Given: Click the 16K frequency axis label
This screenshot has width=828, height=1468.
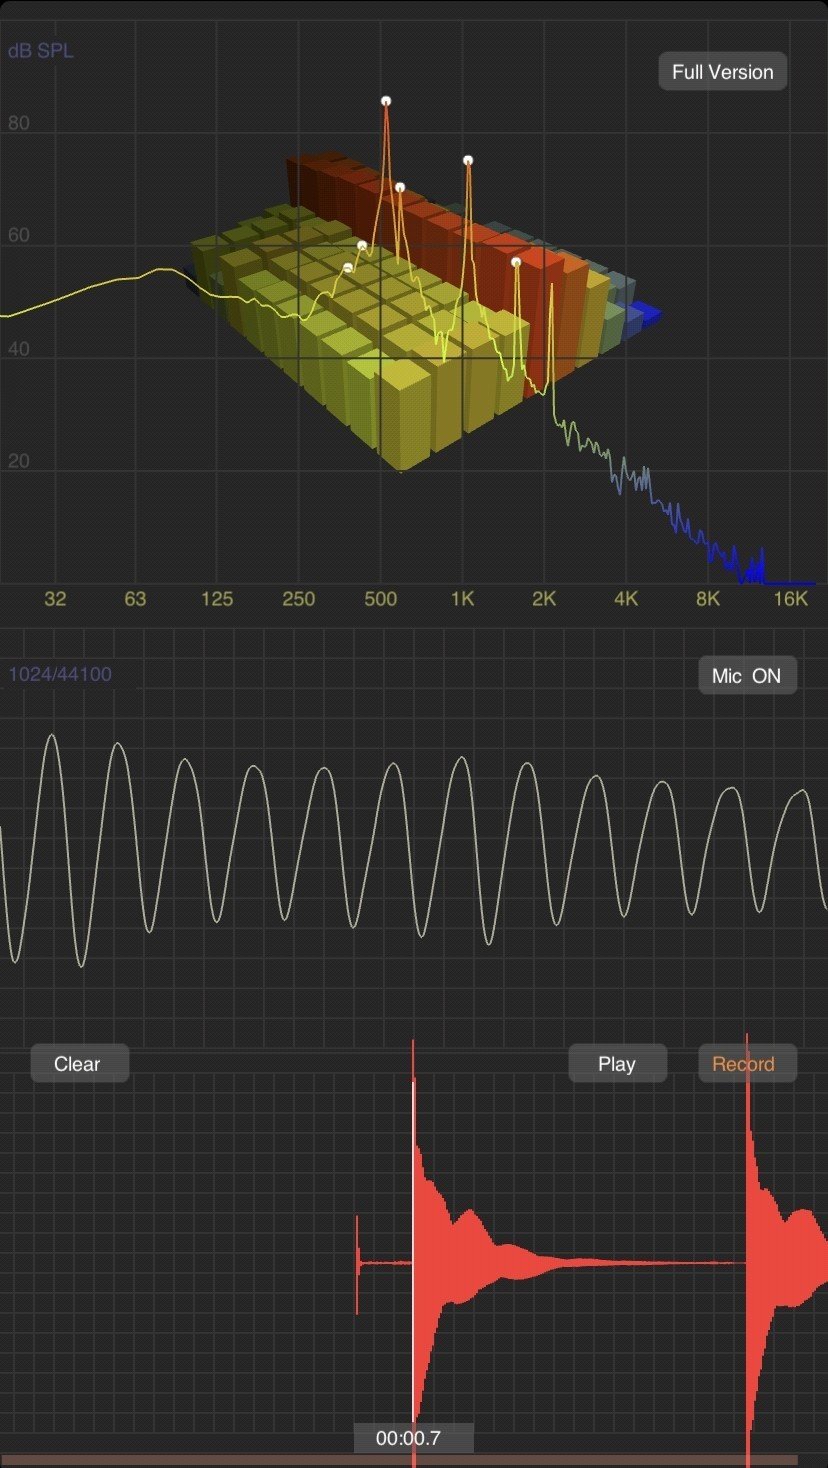Looking at the screenshot, I should coord(790,599).
